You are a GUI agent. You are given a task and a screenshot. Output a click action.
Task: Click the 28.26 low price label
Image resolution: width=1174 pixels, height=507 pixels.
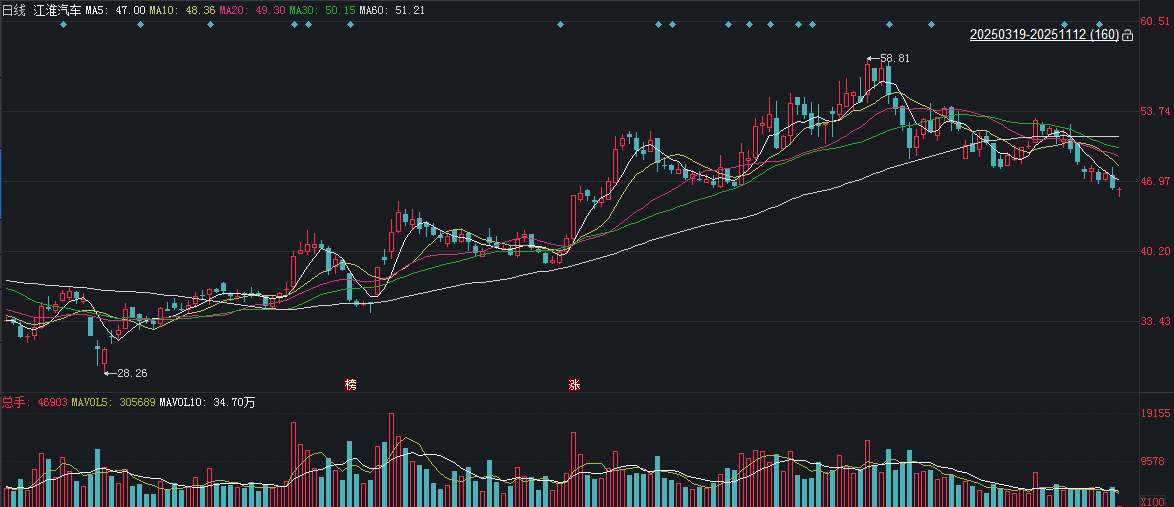(x=131, y=373)
